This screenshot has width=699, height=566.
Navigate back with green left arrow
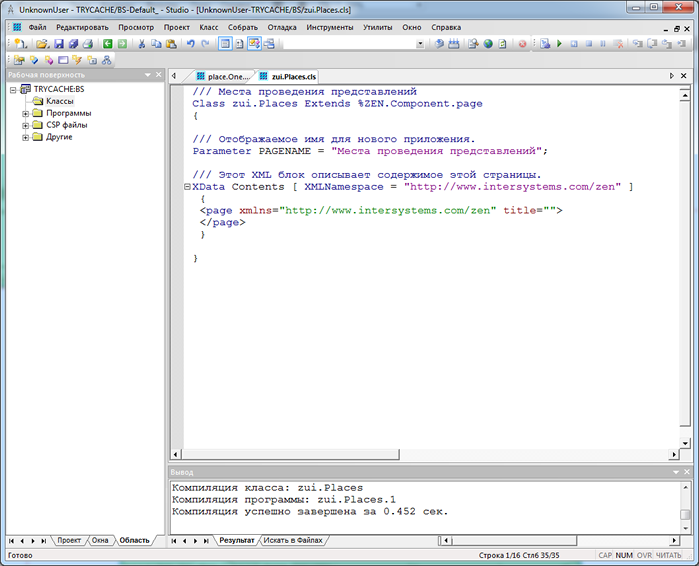[x=107, y=44]
